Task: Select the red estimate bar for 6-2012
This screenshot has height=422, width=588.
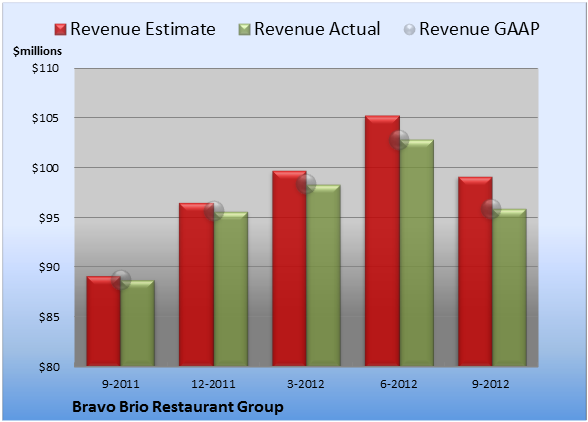Action: coord(382,241)
